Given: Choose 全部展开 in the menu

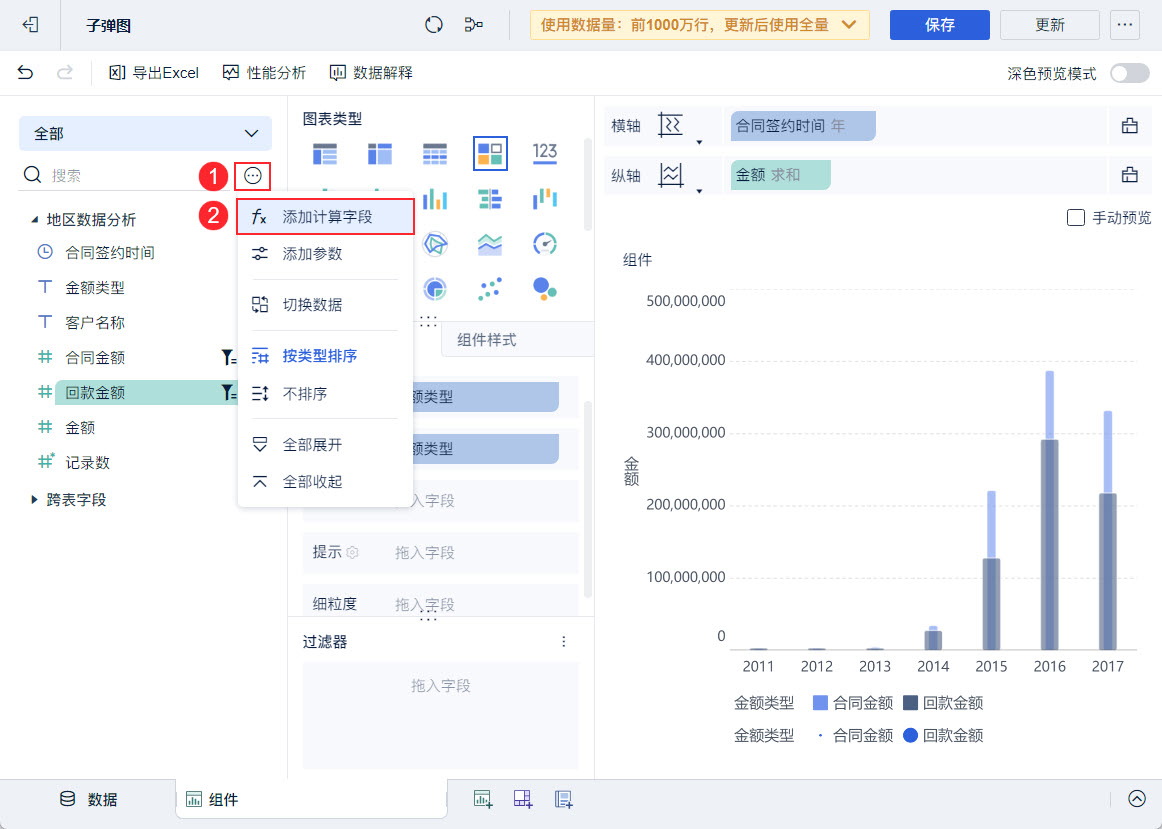Looking at the screenshot, I should [325, 445].
